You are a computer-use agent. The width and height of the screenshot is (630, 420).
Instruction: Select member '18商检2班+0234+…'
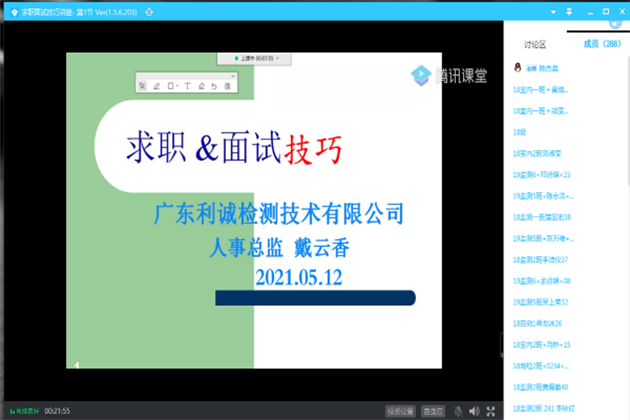pyautogui.click(x=541, y=366)
